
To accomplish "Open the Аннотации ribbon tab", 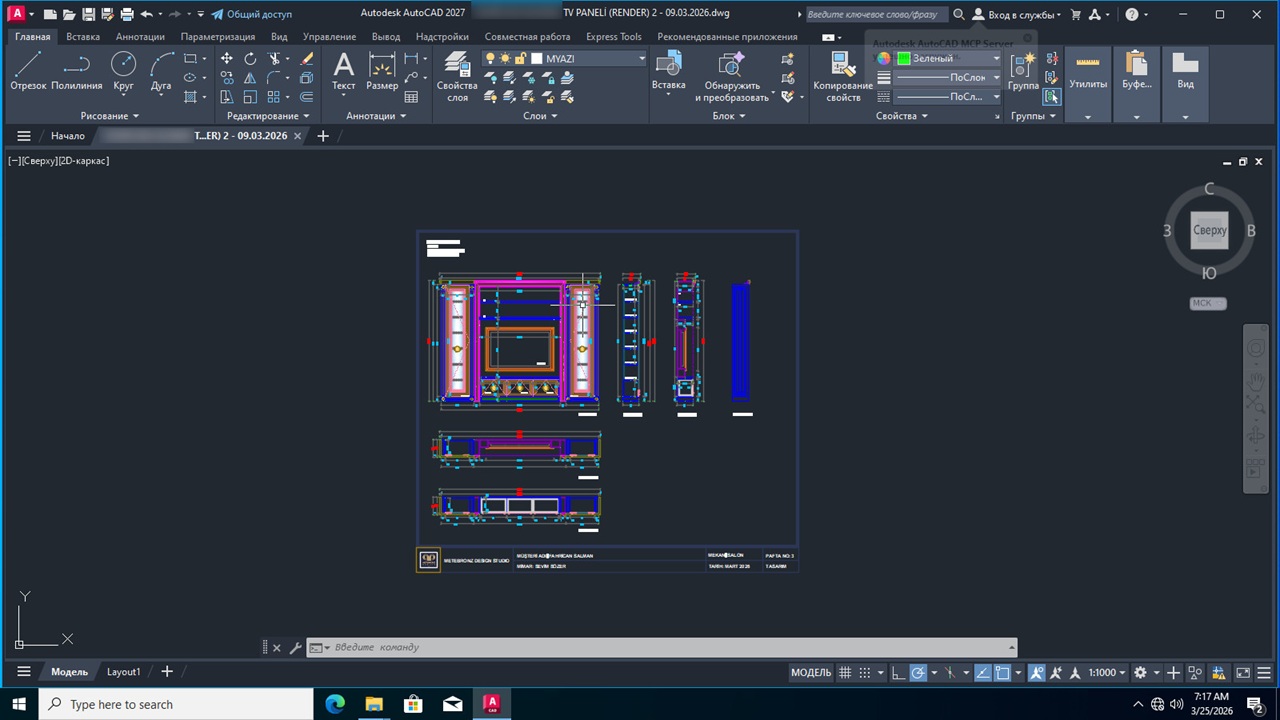I will pos(140,37).
